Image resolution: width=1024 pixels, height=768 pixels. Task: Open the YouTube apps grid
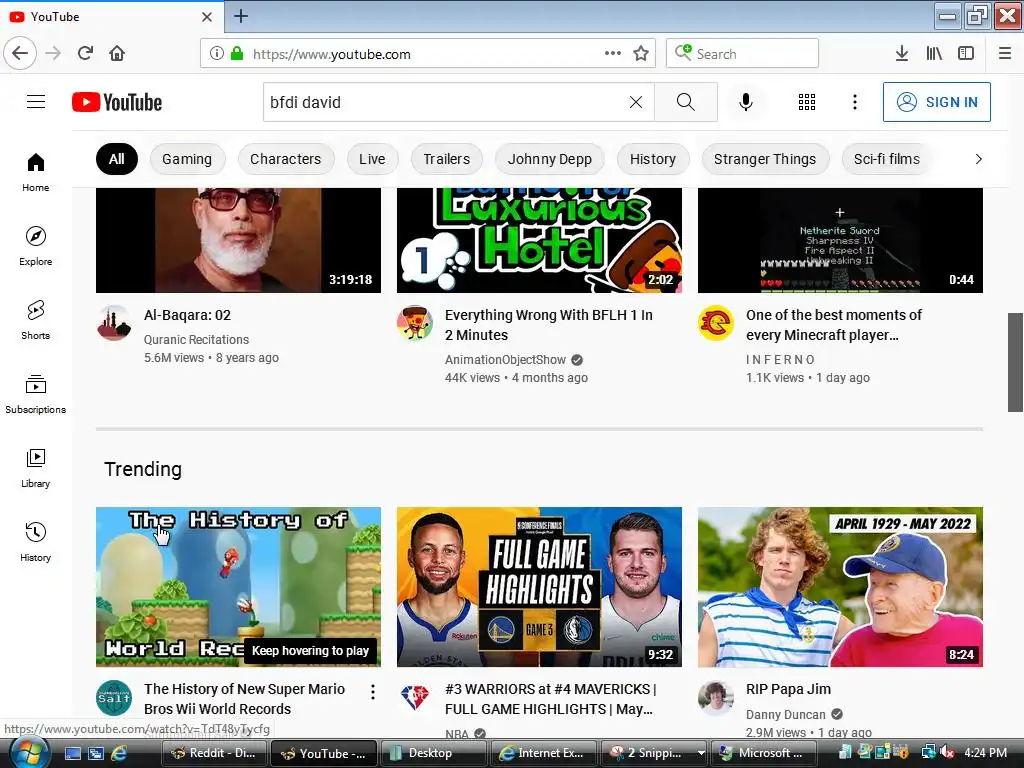tap(807, 102)
